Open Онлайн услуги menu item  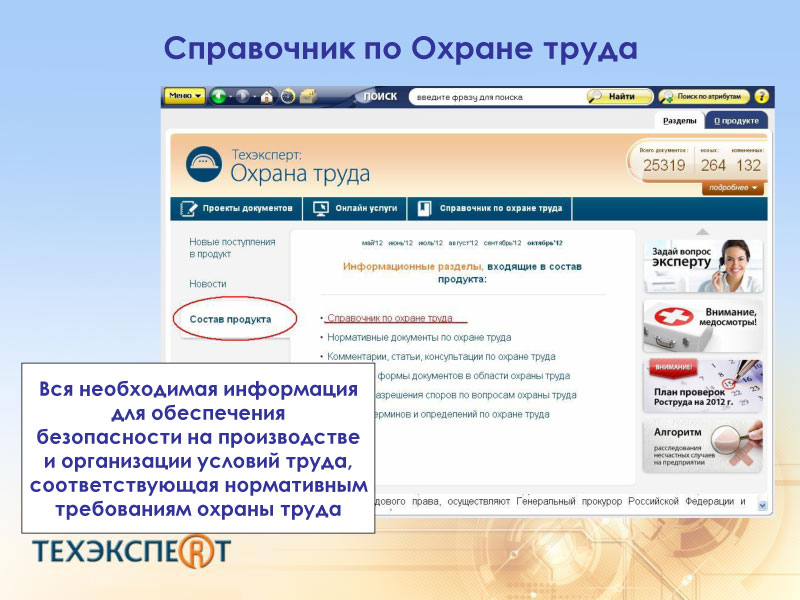point(355,208)
